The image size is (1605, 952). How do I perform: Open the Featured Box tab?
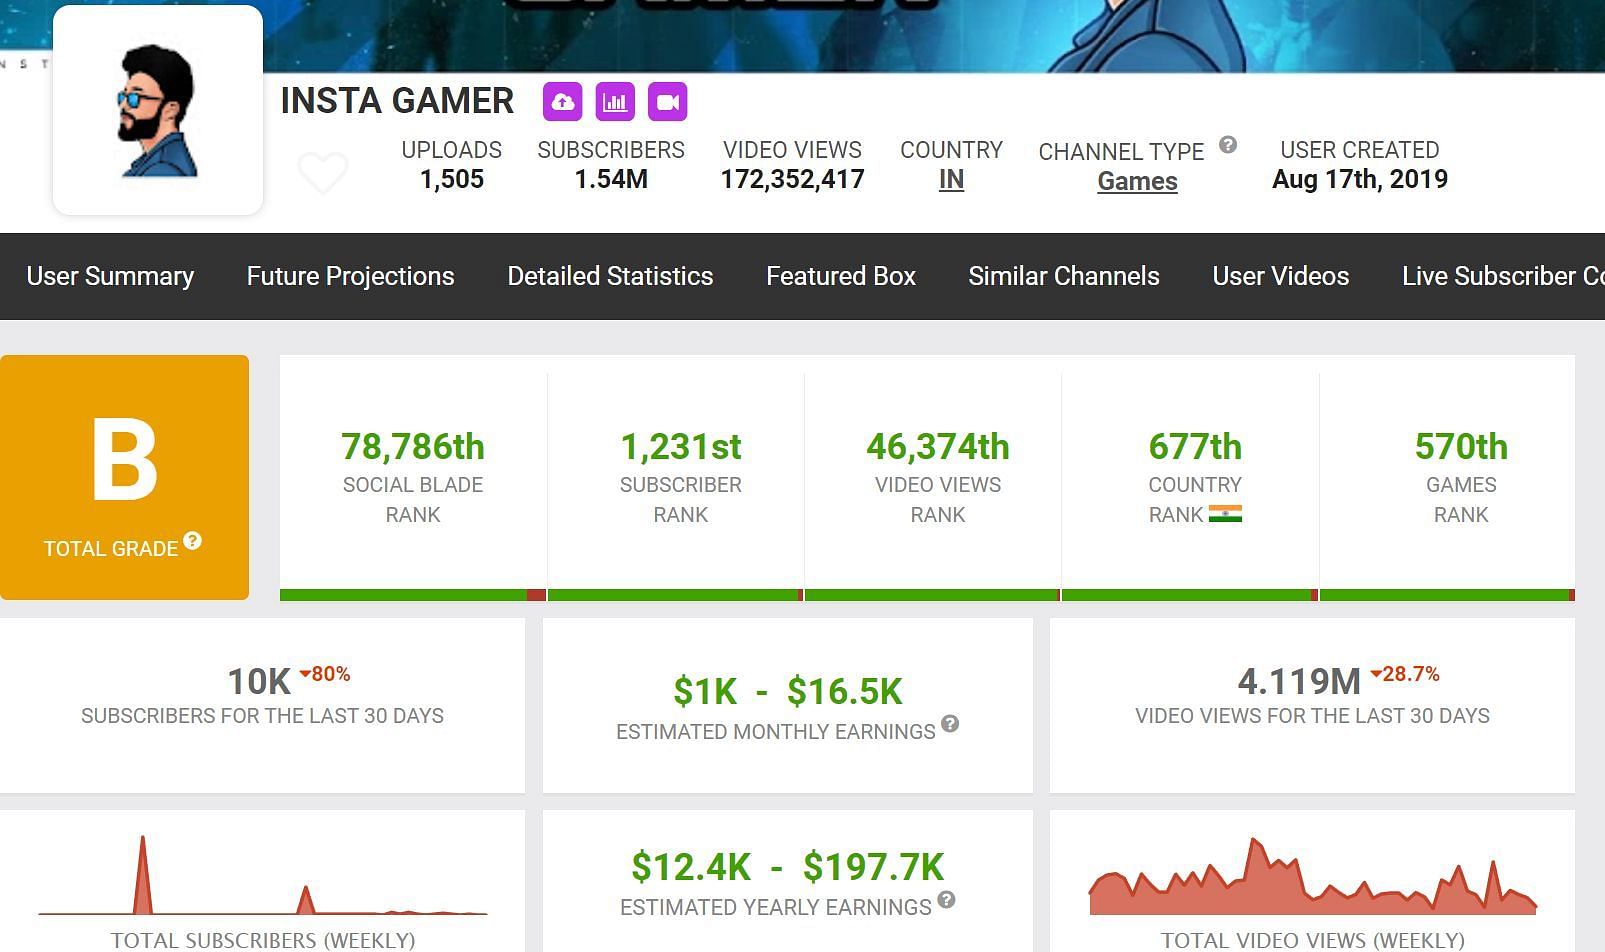tap(841, 276)
